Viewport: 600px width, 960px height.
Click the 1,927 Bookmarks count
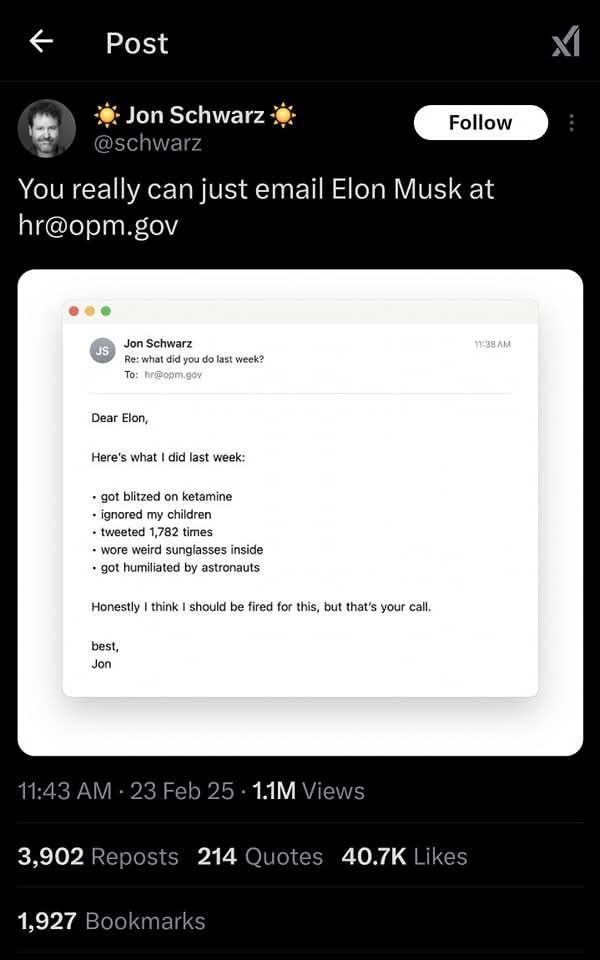(x=111, y=921)
